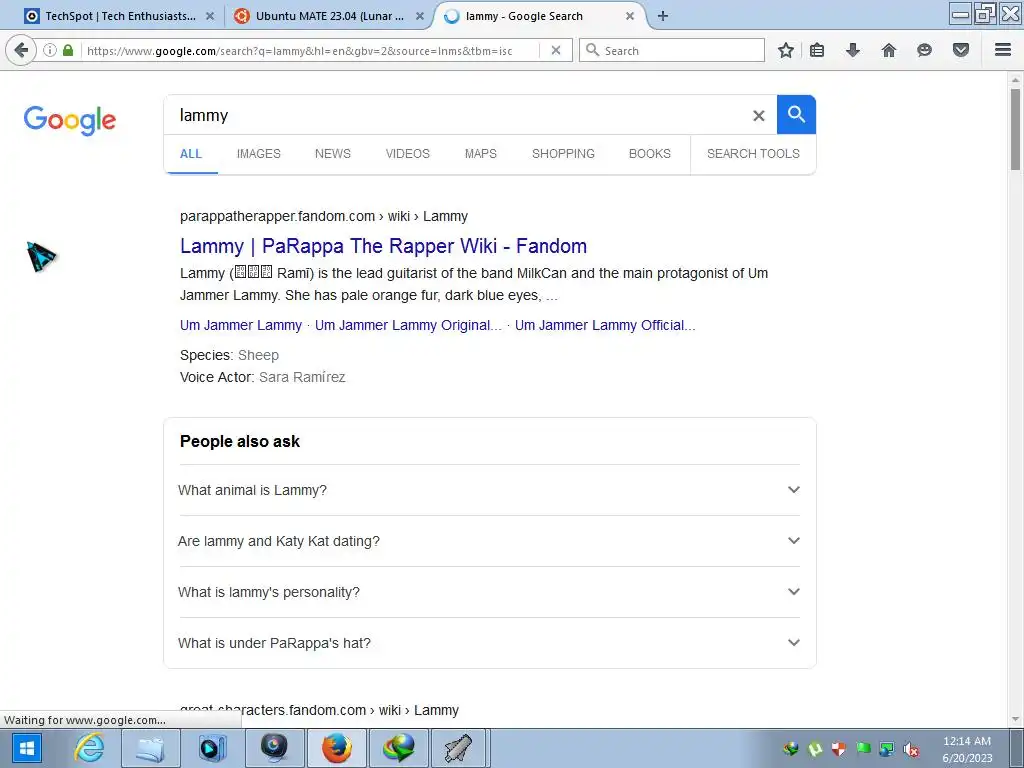Click the muted speaker tray icon
The height and width of the screenshot is (768, 1024).
click(x=910, y=749)
